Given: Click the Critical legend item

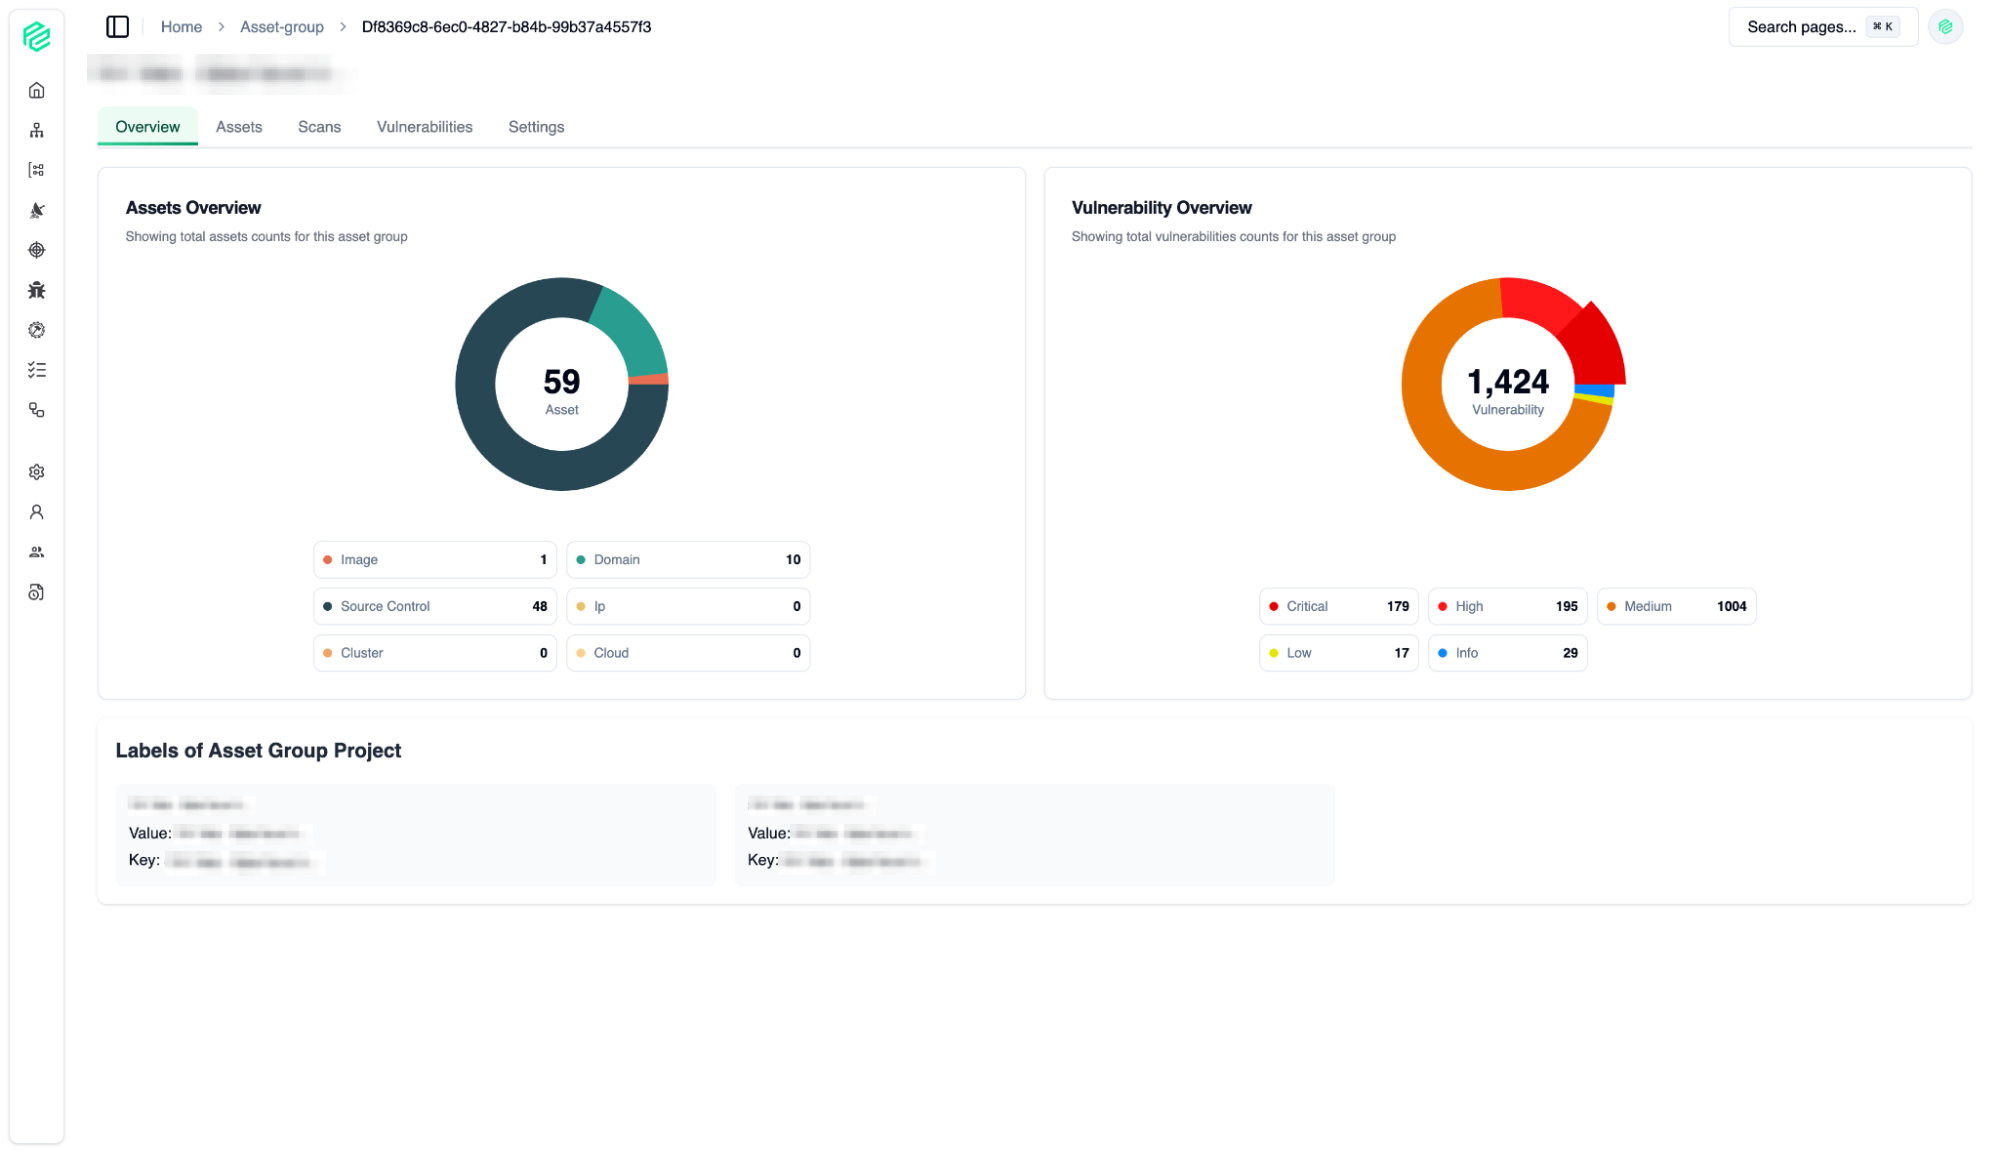Looking at the screenshot, I should click(x=1338, y=606).
